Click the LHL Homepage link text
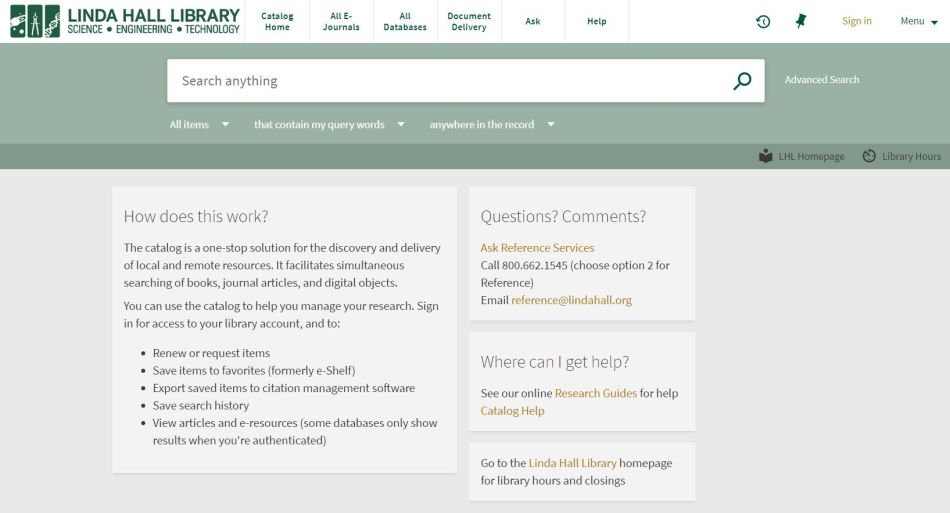 pos(811,156)
